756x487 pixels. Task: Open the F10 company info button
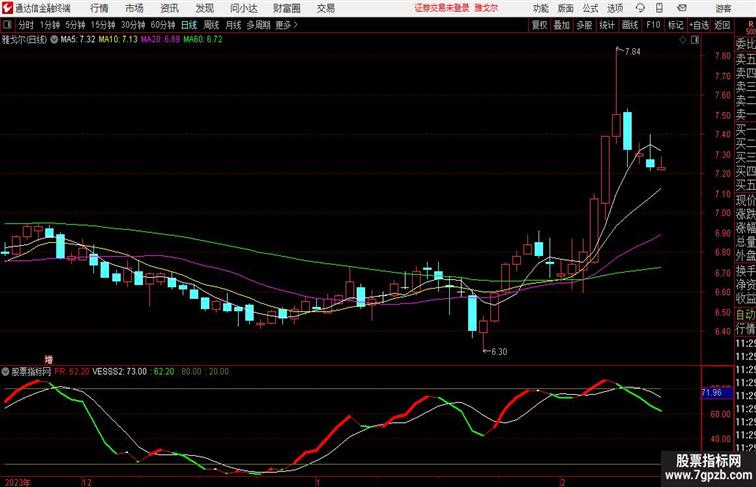[653, 25]
